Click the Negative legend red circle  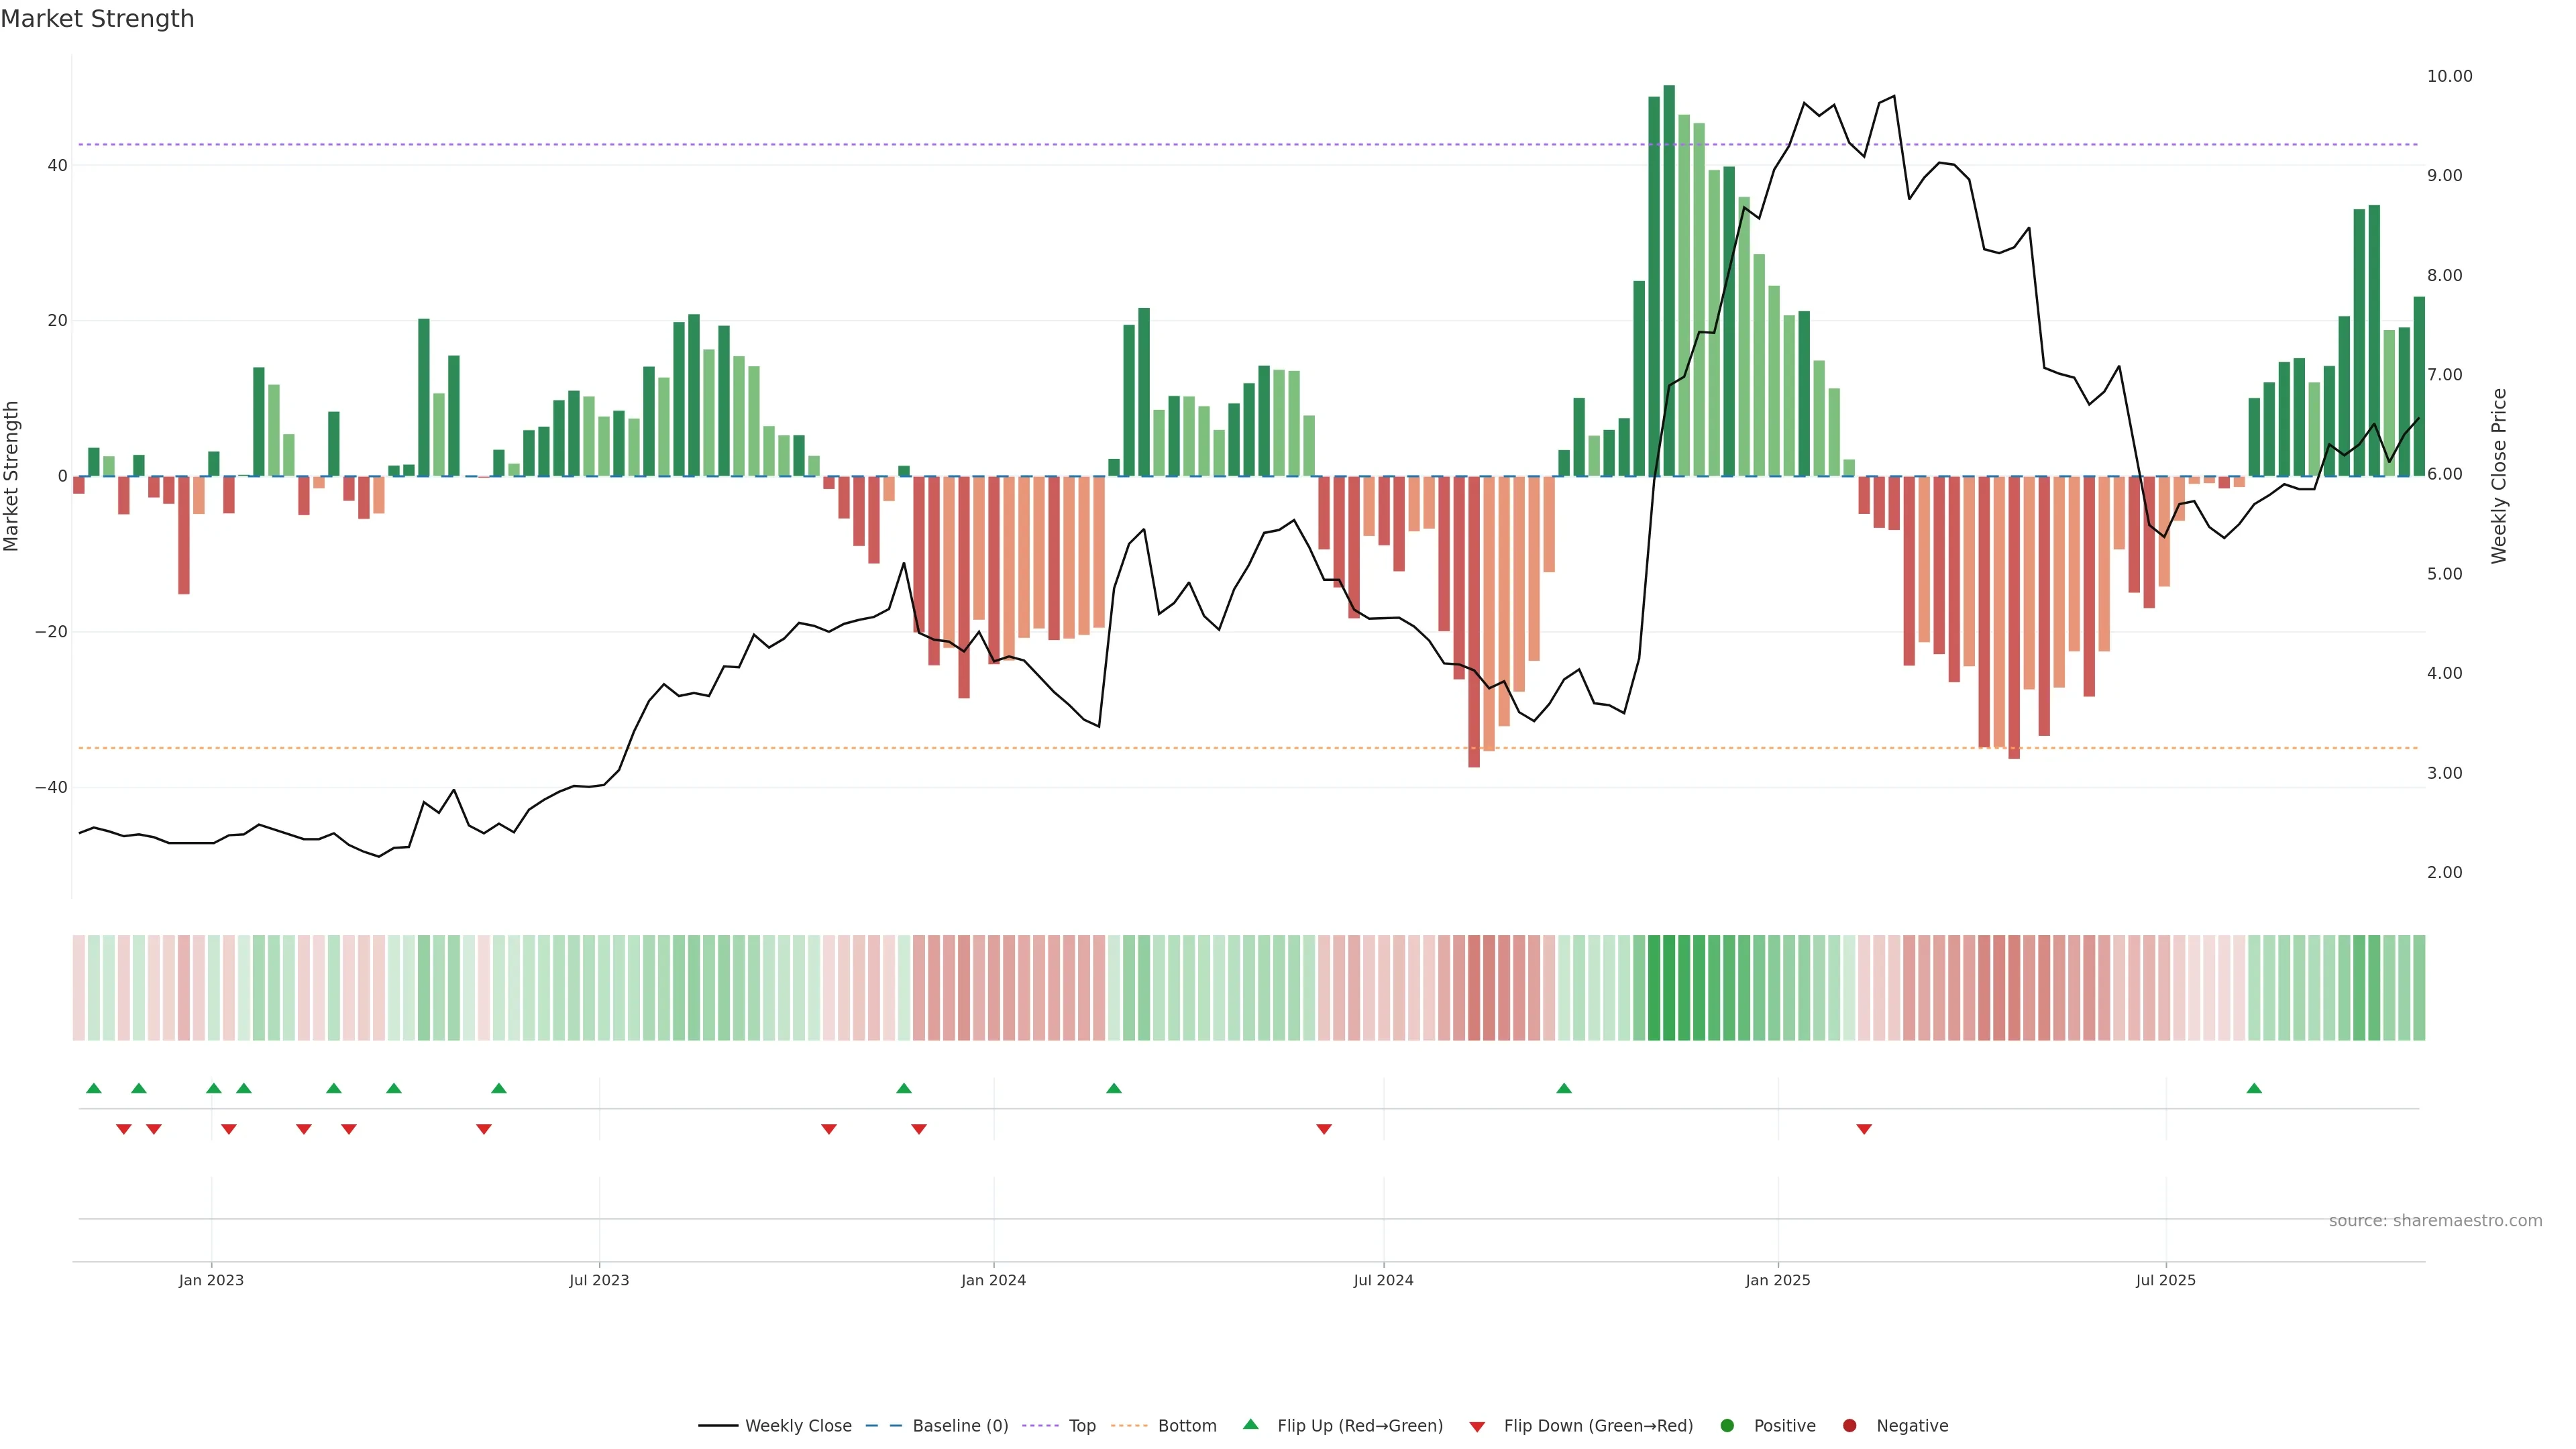point(1849,1426)
